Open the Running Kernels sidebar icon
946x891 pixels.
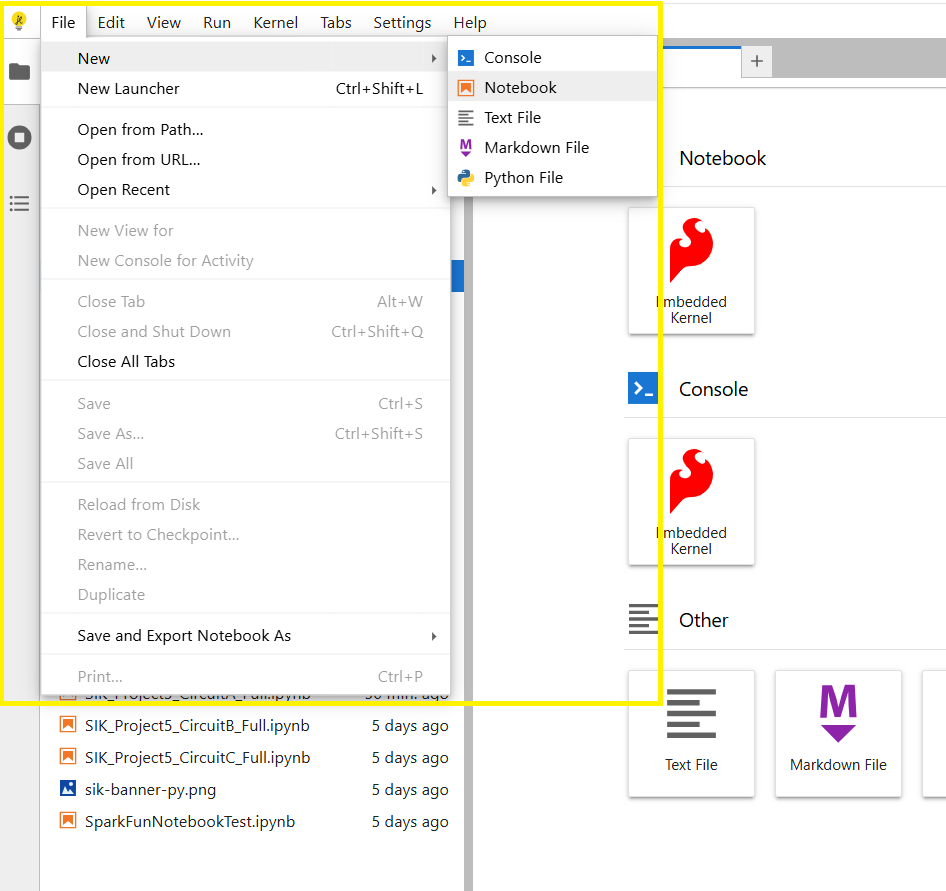(19, 138)
